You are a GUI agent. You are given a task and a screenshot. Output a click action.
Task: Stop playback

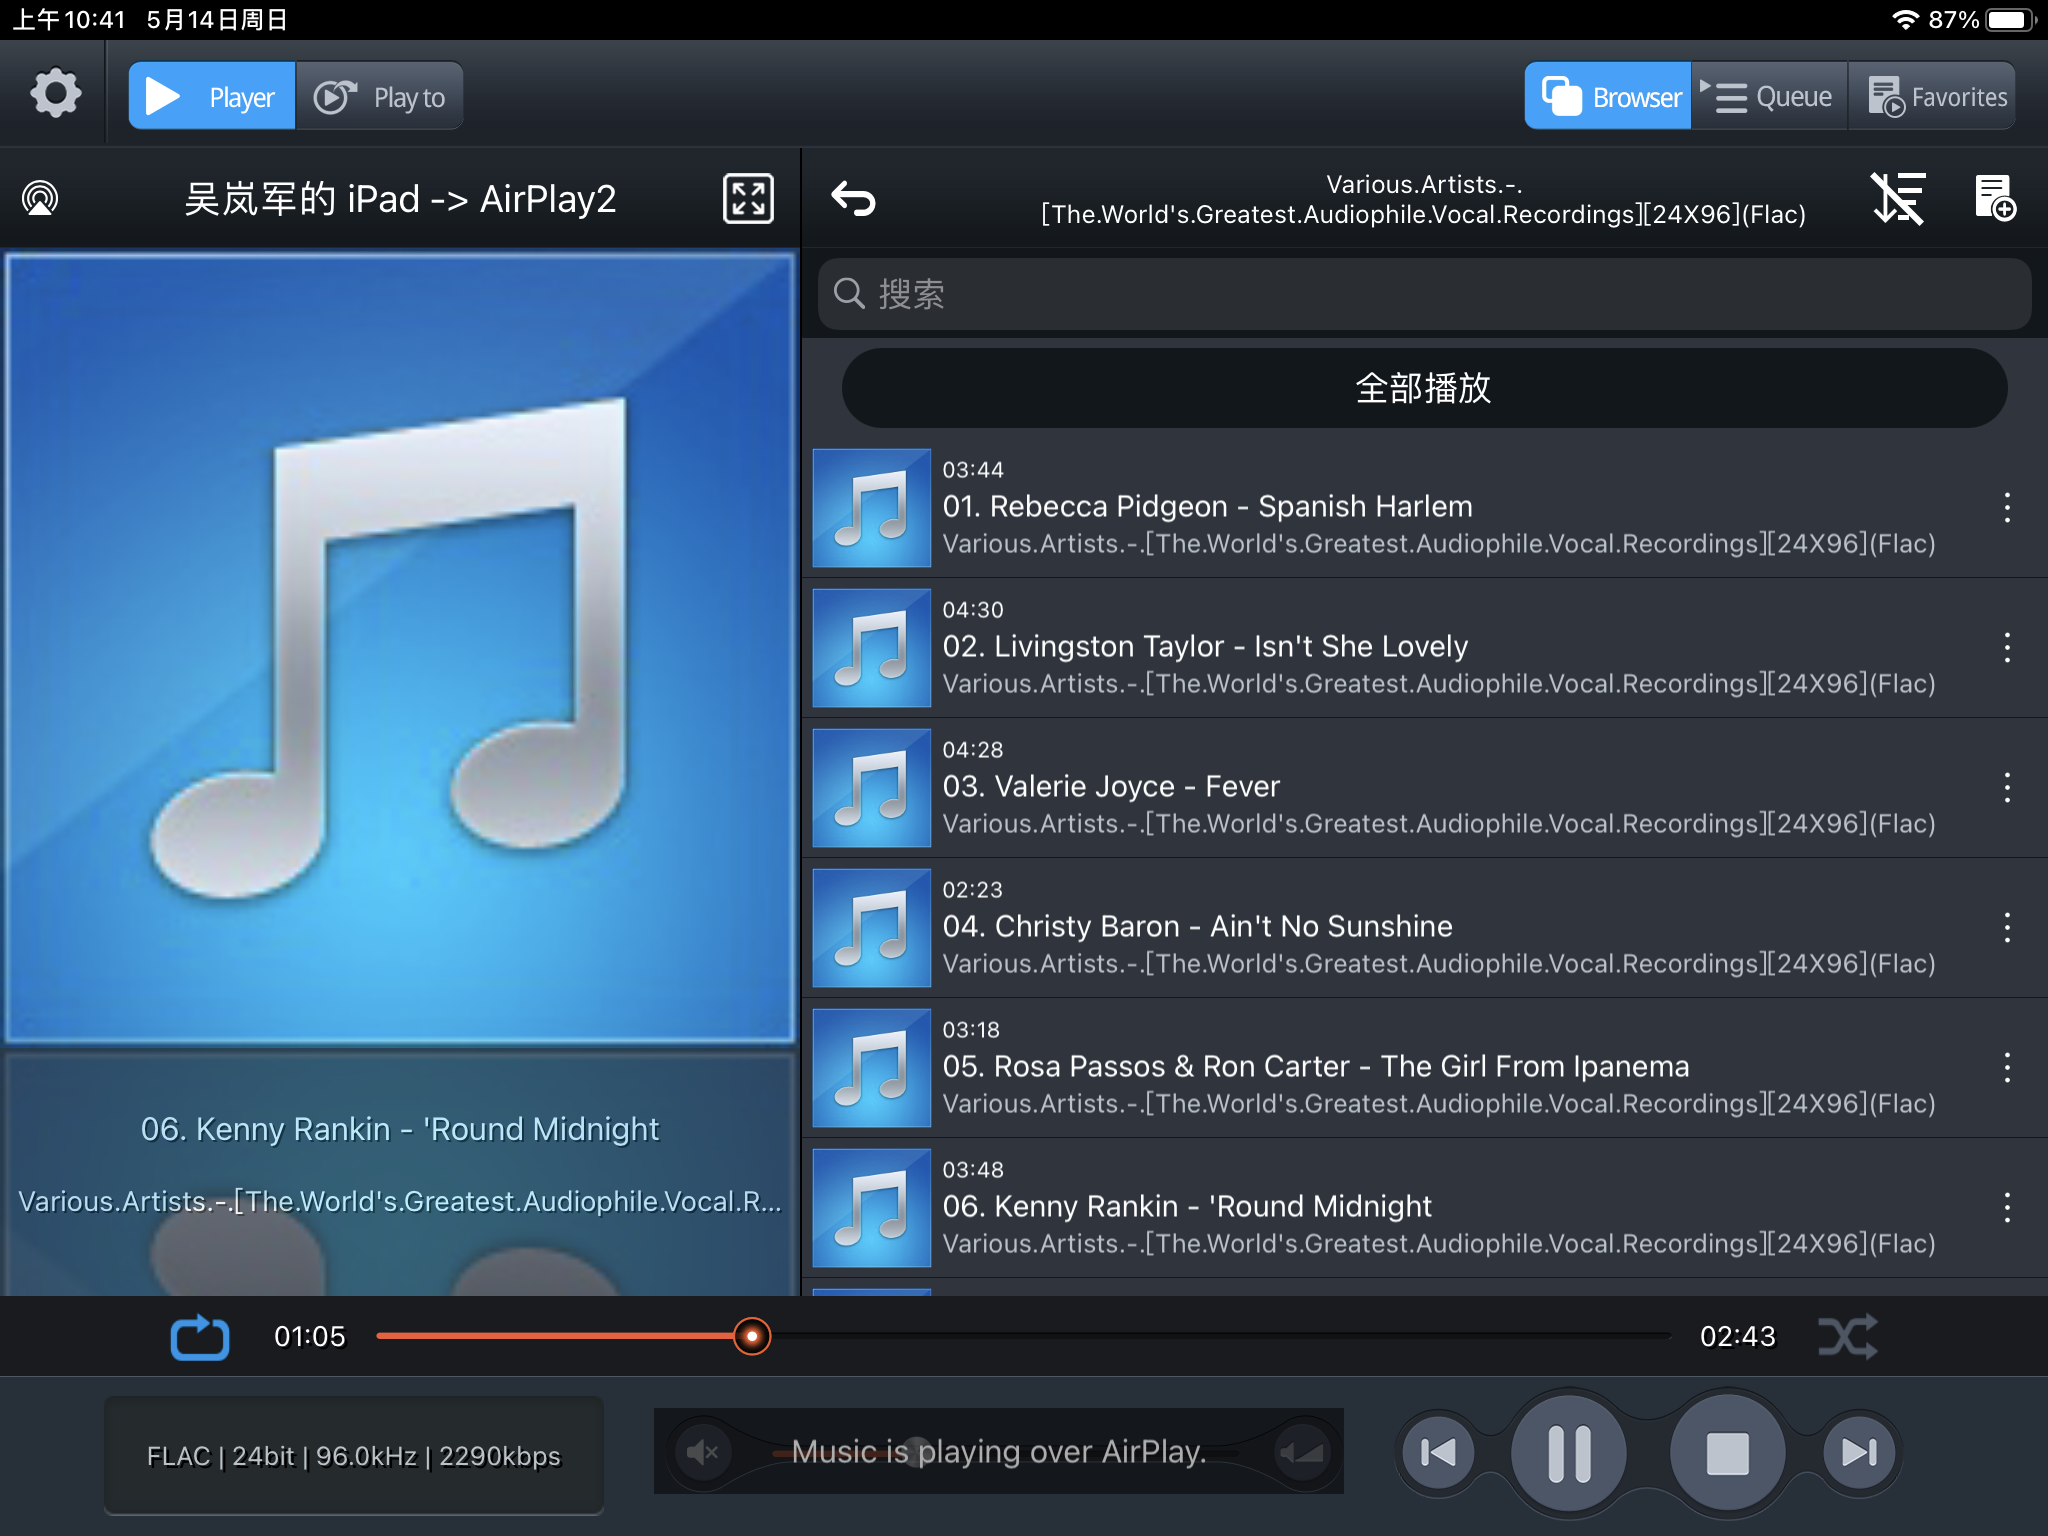[1727, 1452]
